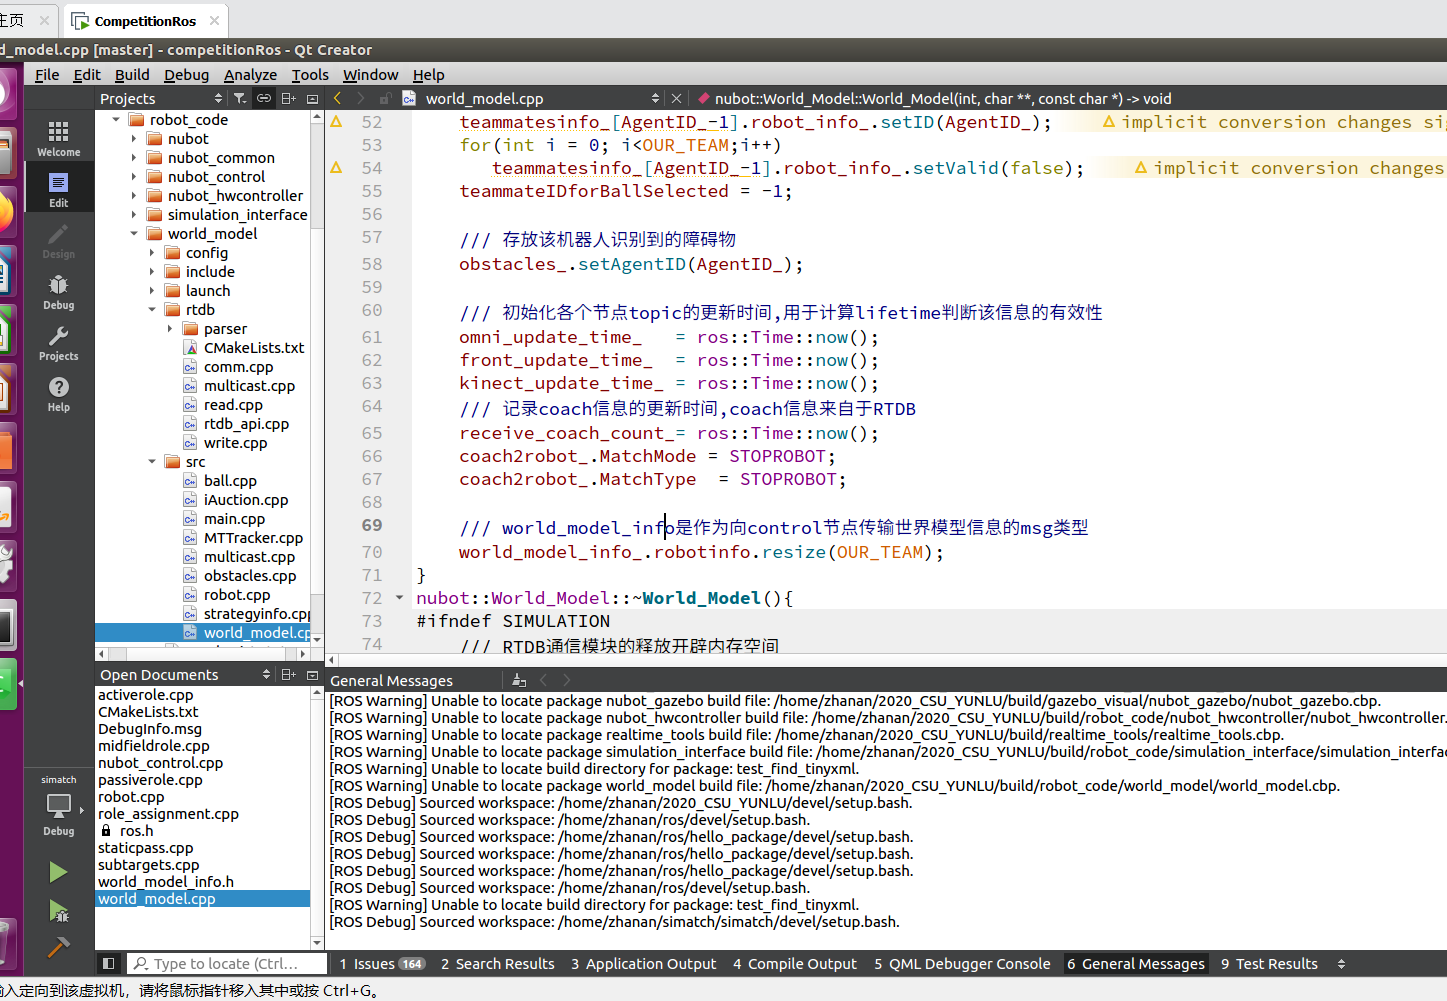Image resolution: width=1447 pixels, height=1001 pixels.
Task: Select world_model_info.h in Open Documents
Action: point(166,882)
